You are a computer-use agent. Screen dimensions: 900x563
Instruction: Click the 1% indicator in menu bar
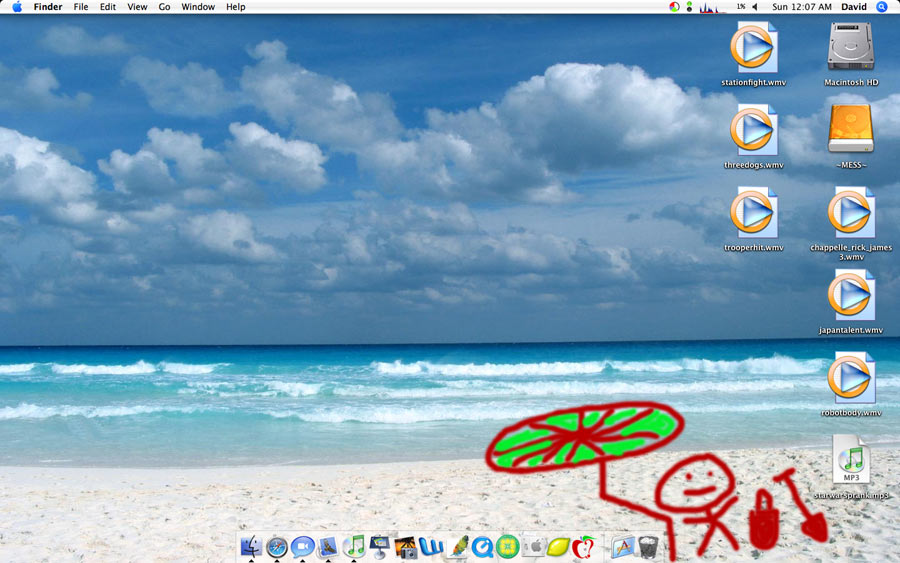[x=741, y=7]
